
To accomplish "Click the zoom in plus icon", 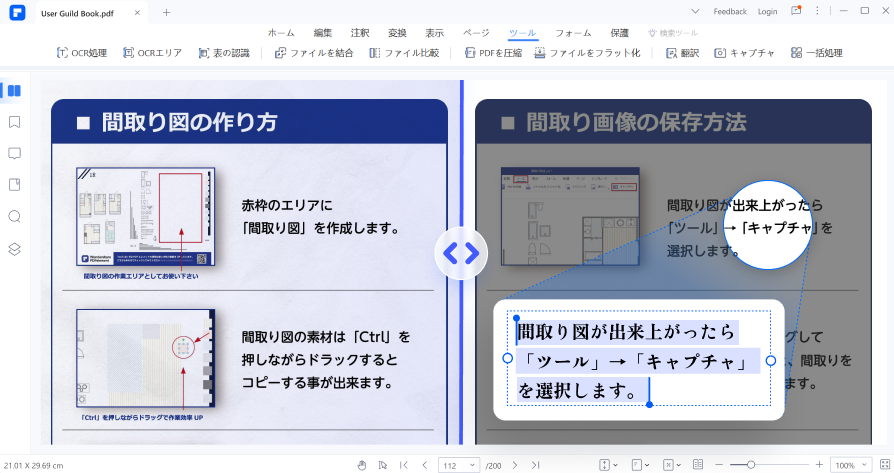I will tap(819, 465).
